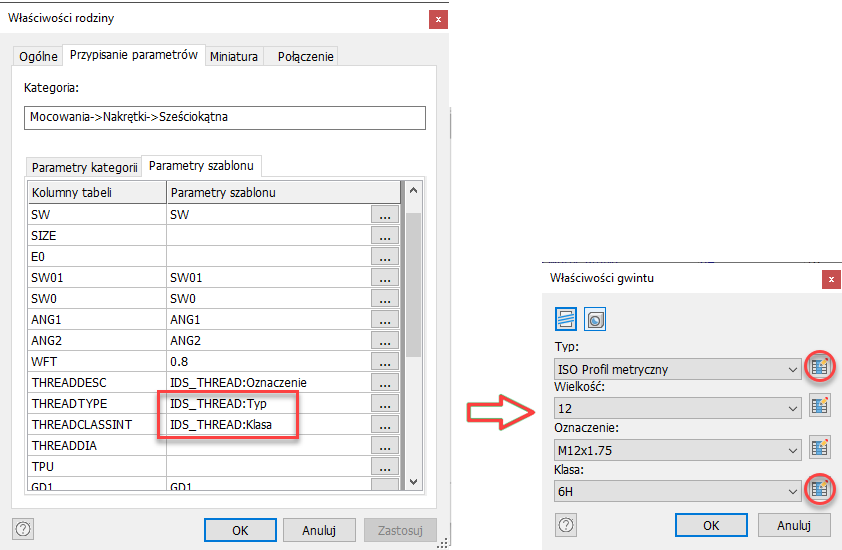The image size is (842, 550).
Task: Click the browse button for SW0 row
Action: click(x=385, y=298)
